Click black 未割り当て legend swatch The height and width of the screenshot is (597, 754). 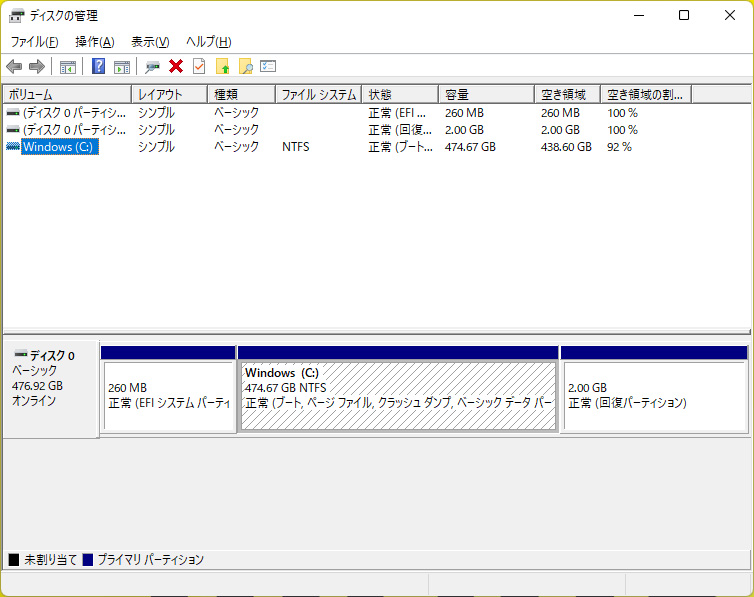click(x=14, y=560)
